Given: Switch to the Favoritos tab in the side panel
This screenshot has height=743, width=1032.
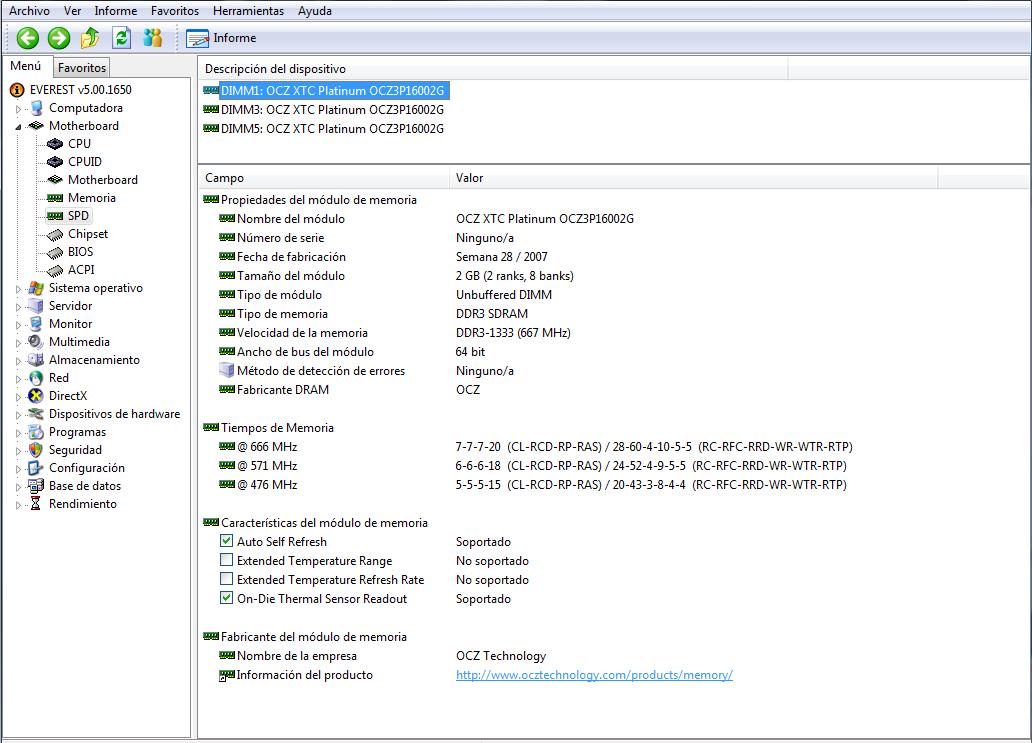Looking at the screenshot, I should pyautogui.click(x=82, y=67).
